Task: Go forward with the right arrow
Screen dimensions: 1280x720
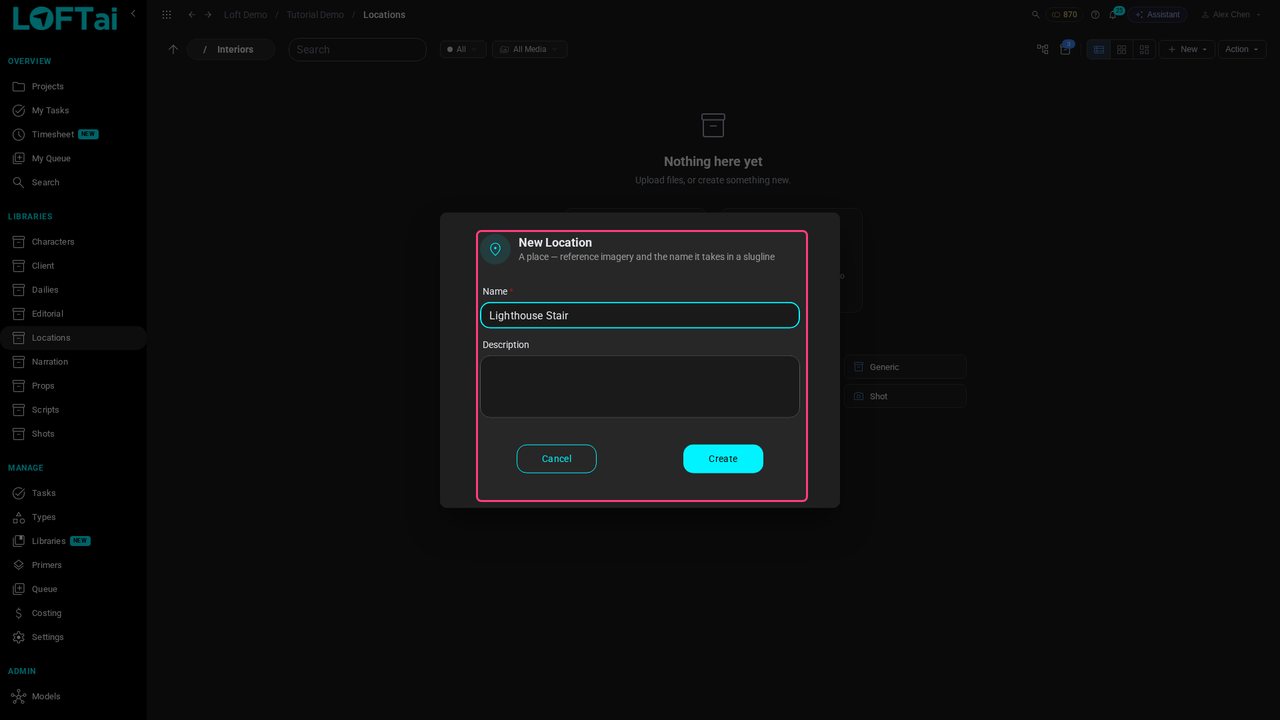Action: point(208,15)
